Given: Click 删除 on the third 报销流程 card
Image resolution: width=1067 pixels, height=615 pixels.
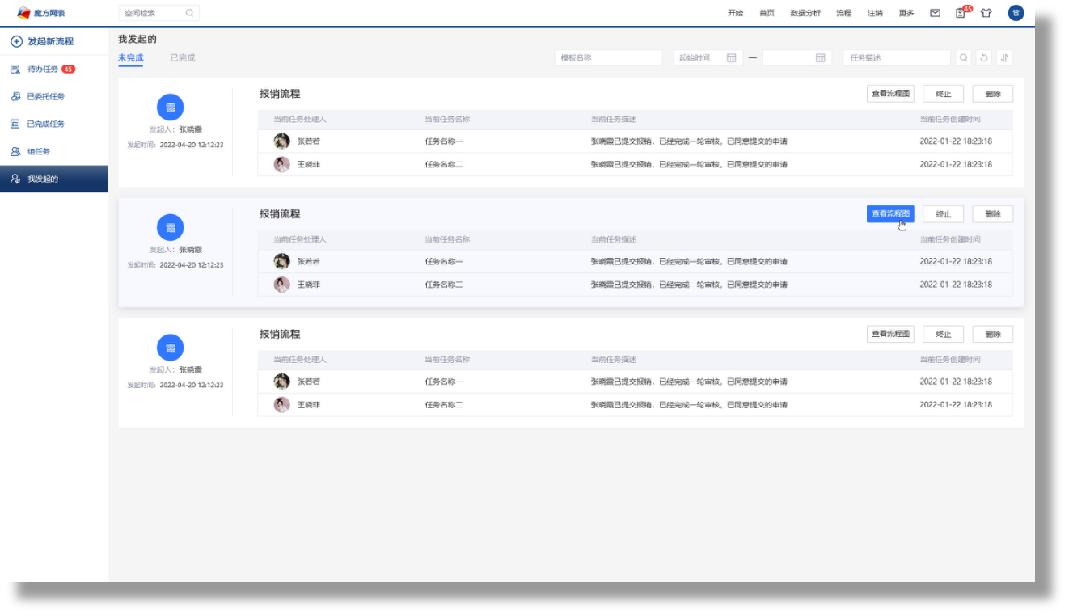Looking at the screenshot, I should coord(992,334).
